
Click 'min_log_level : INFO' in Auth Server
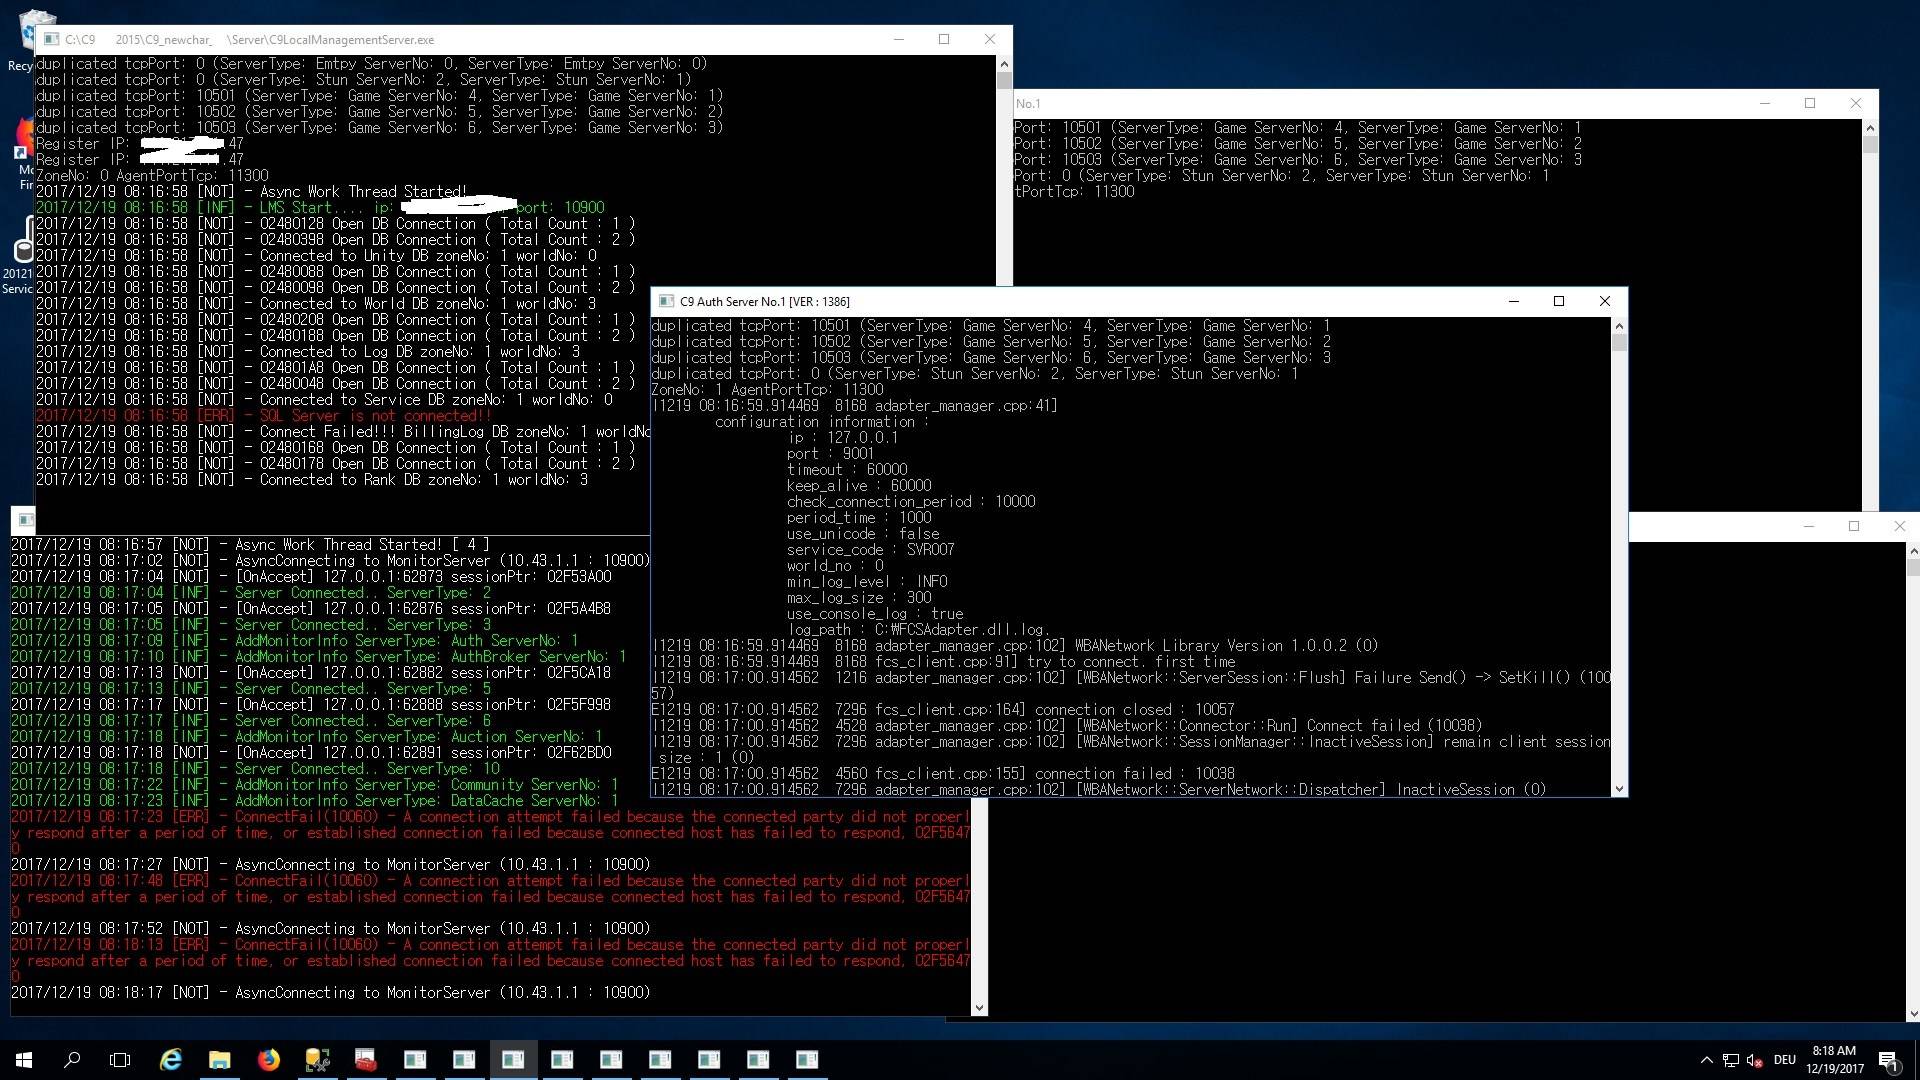click(867, 582)
